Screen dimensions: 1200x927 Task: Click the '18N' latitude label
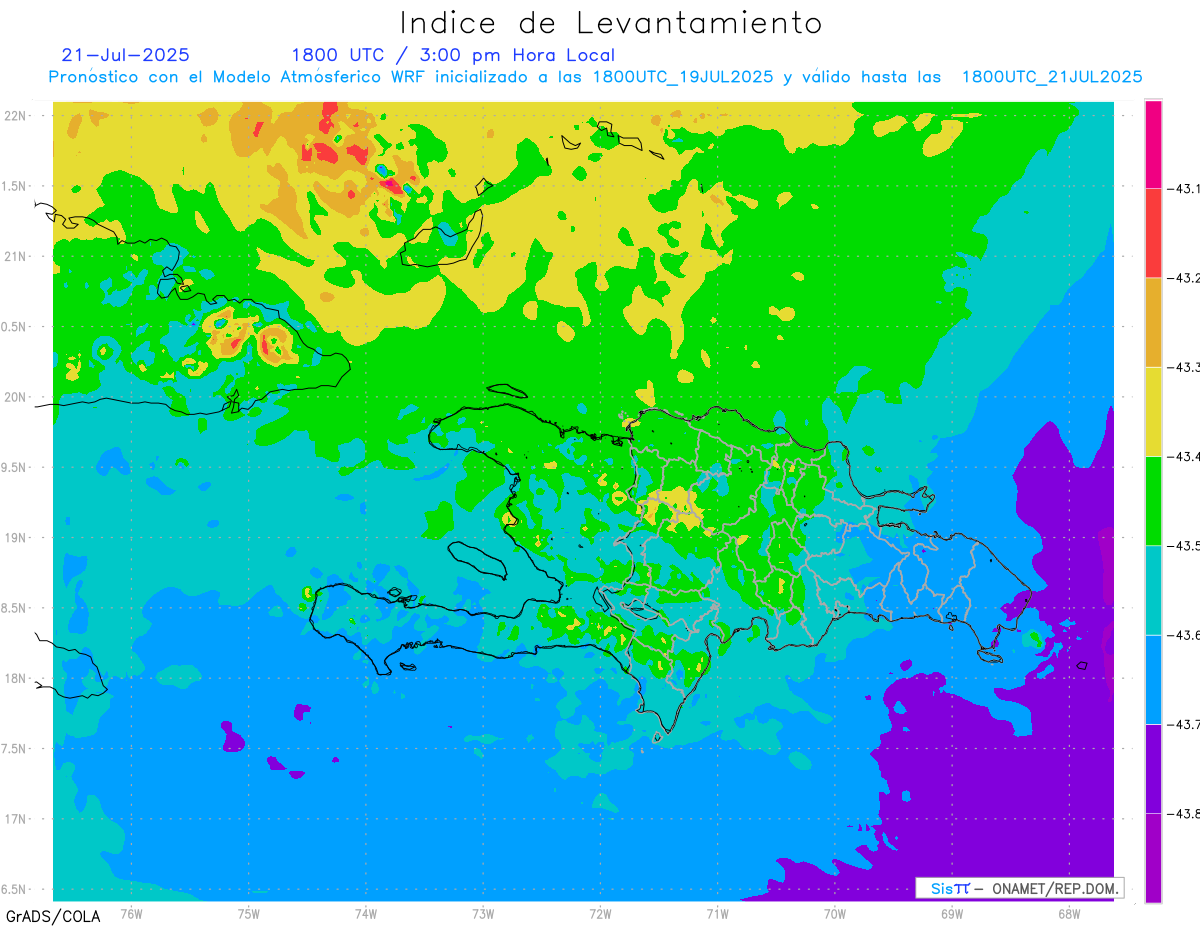click(16, 678)
